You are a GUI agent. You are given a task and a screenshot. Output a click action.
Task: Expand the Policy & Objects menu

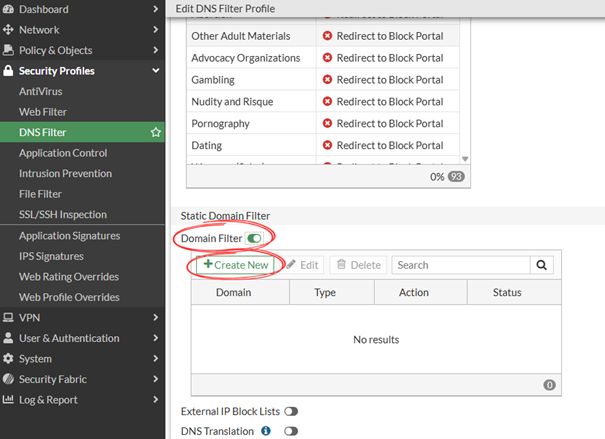coord(155,50)
